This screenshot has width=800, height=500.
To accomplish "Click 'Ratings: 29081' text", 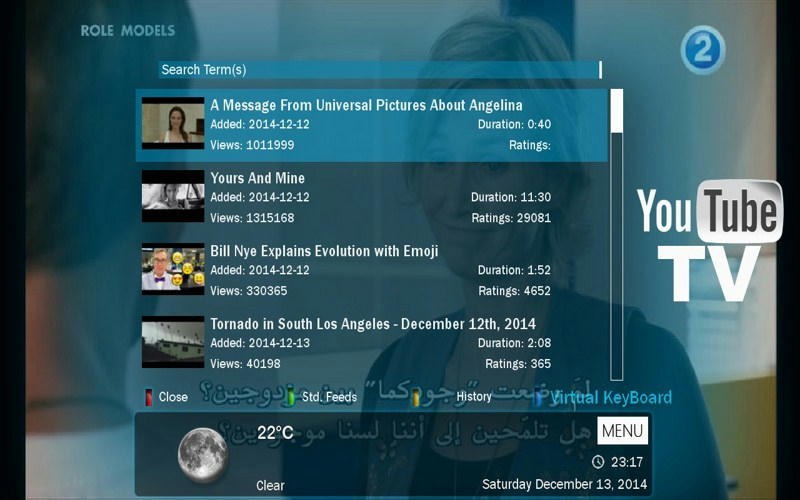I will [511, 218].
